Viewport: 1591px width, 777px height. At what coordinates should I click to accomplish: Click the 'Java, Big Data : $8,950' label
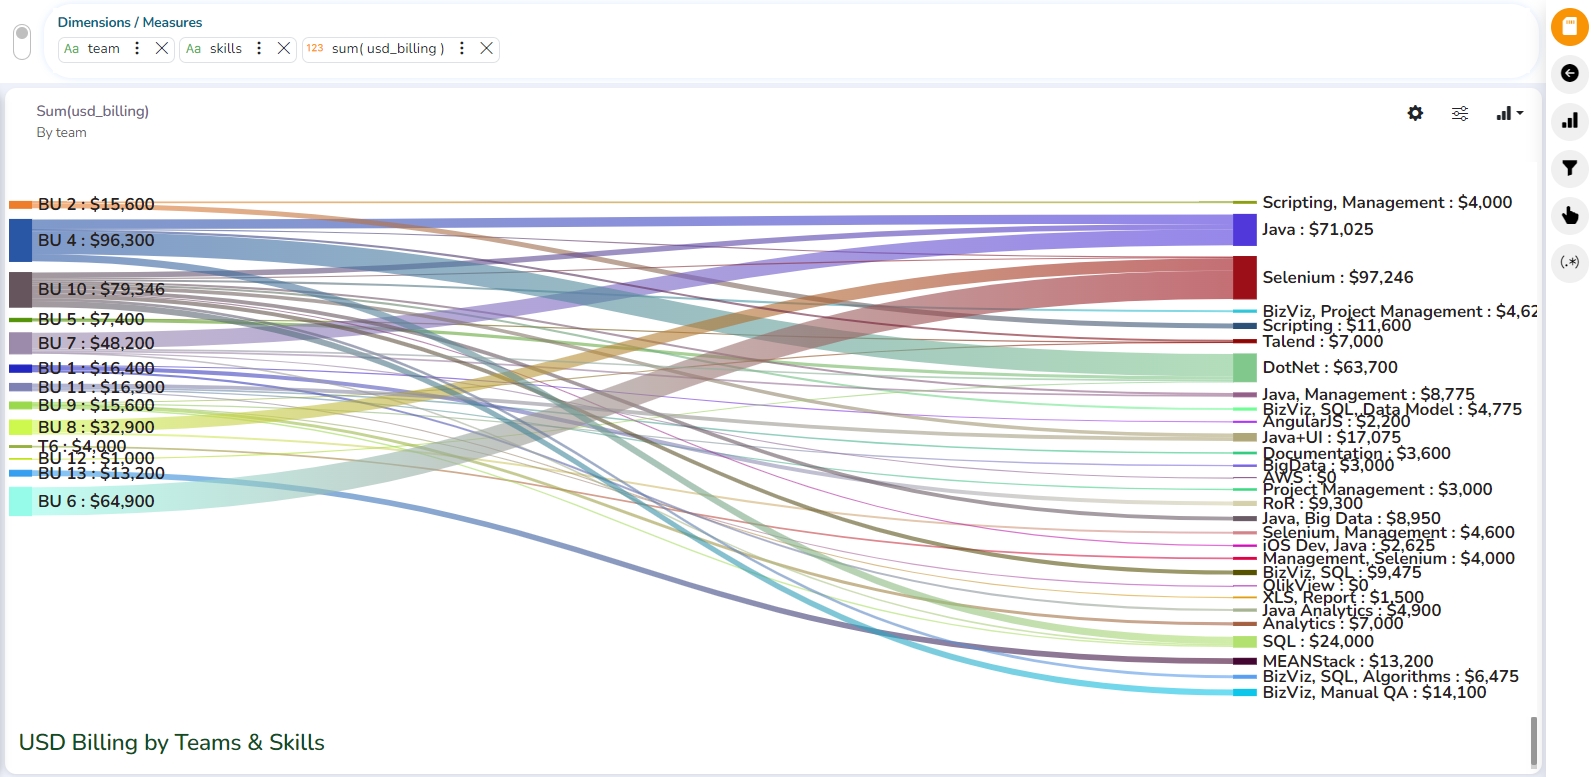pos(1351,518)
